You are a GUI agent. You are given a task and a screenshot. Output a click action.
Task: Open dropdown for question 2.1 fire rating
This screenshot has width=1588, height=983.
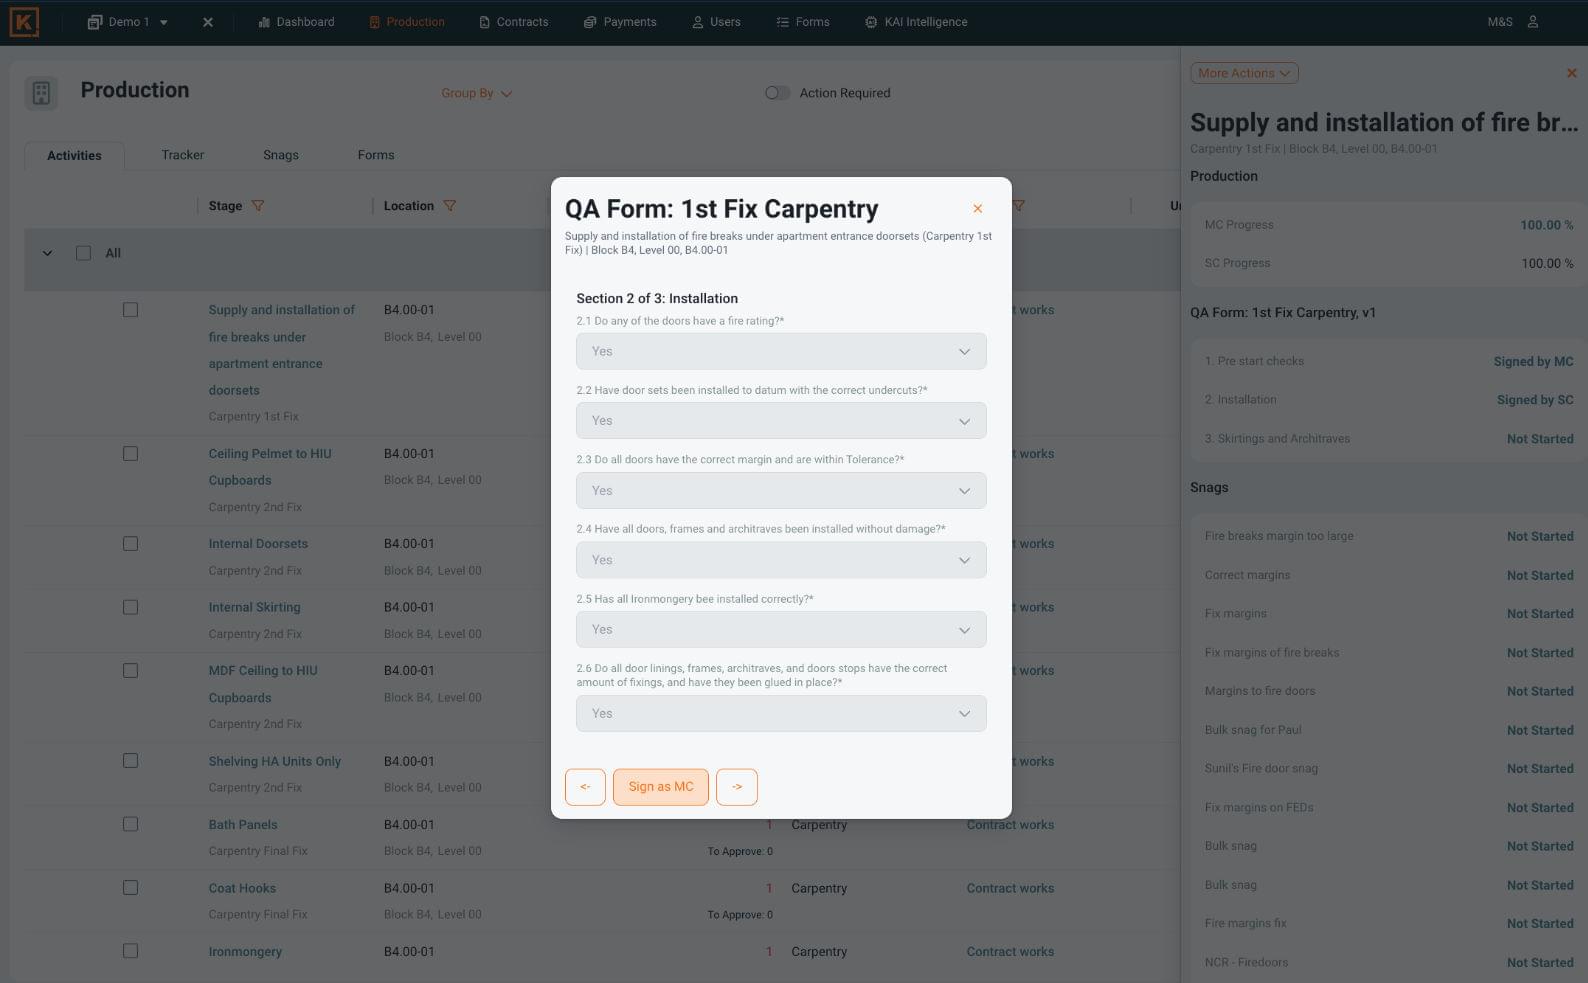coord(780,352)
